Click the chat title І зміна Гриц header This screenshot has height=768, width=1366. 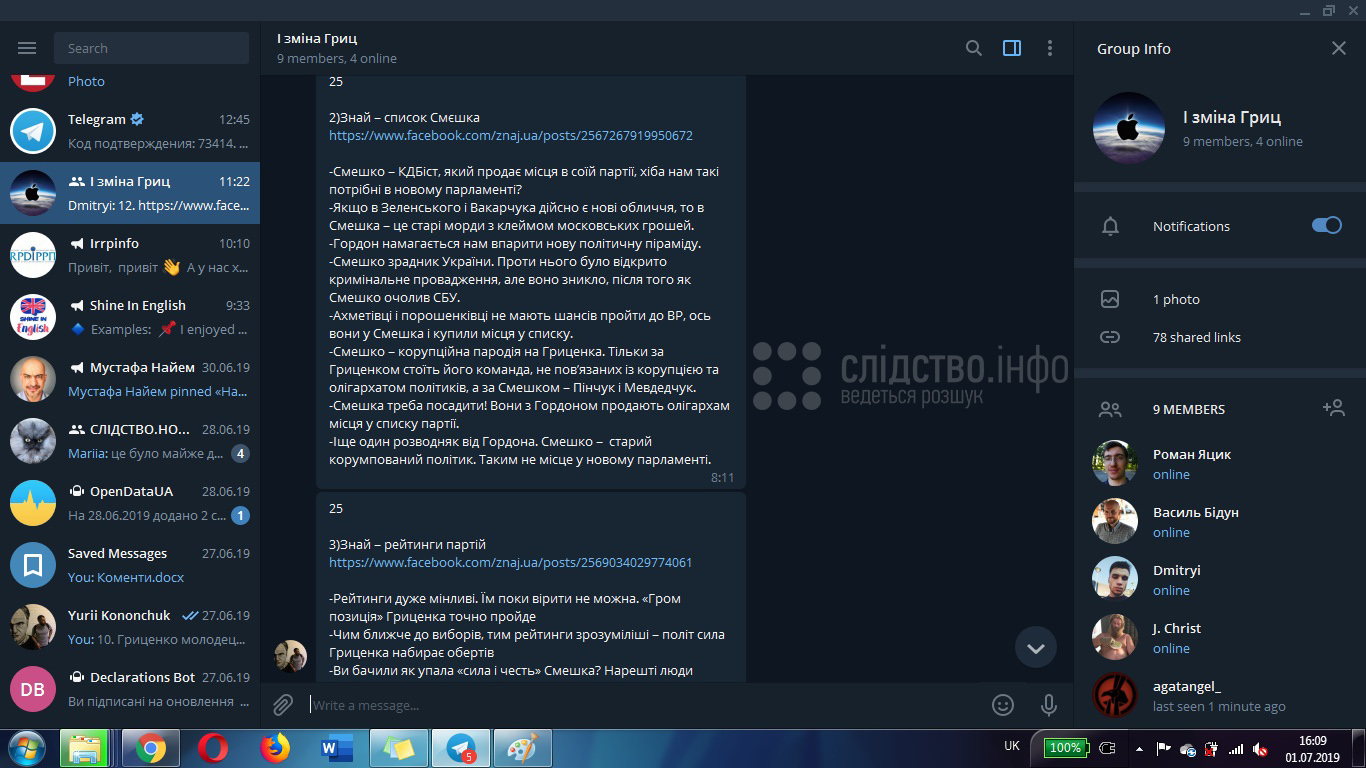(317, 38)
